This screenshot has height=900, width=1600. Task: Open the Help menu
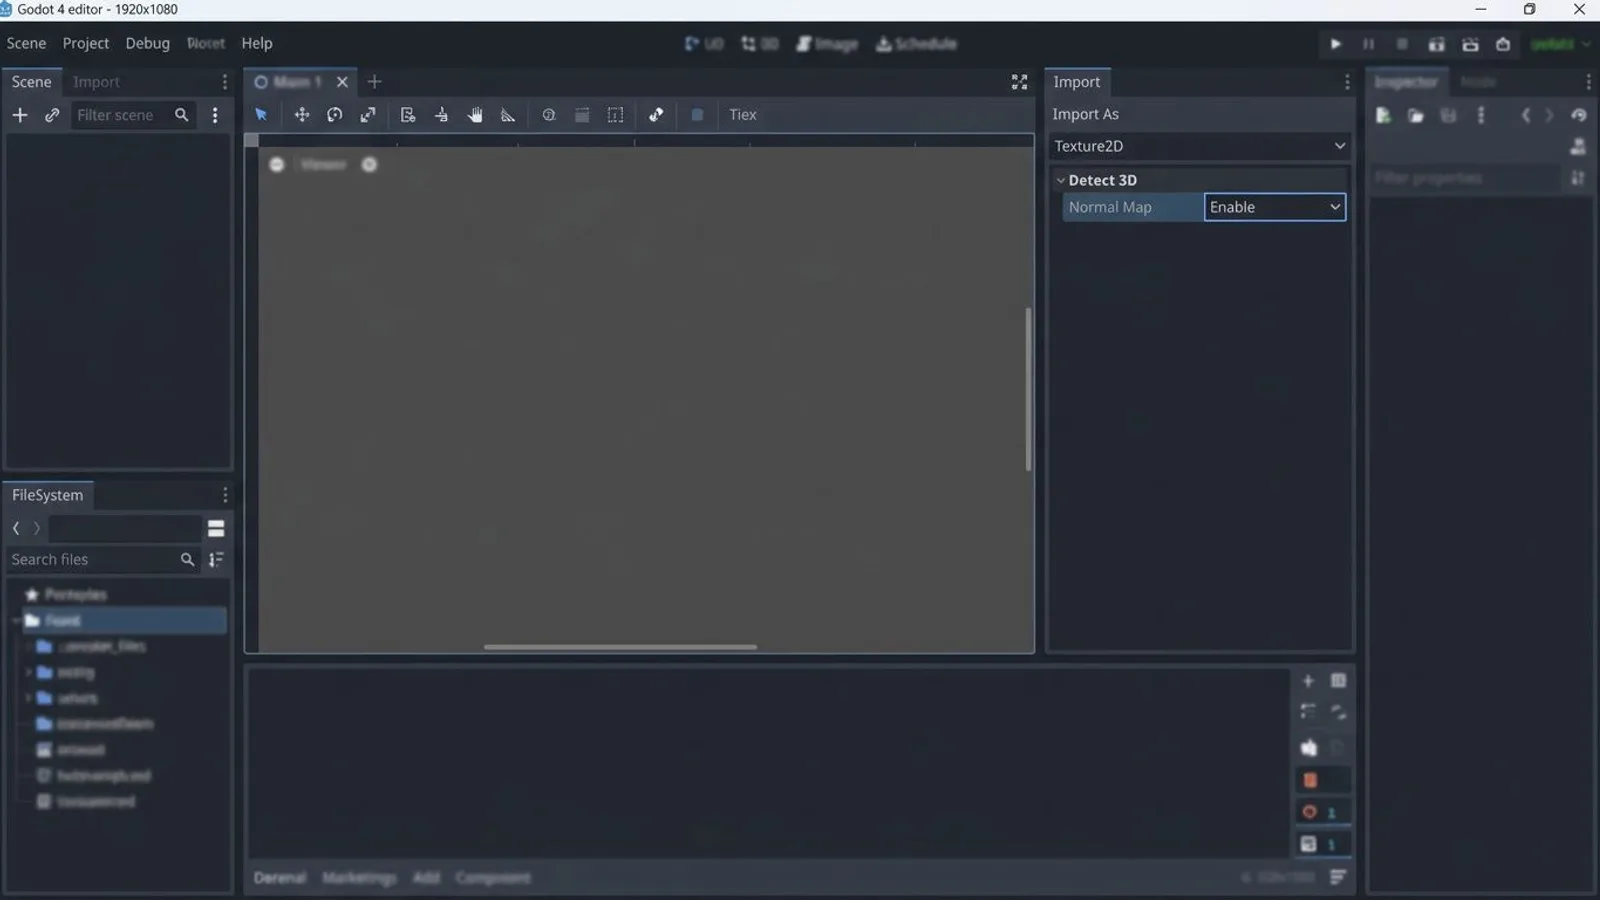(257, 43)
